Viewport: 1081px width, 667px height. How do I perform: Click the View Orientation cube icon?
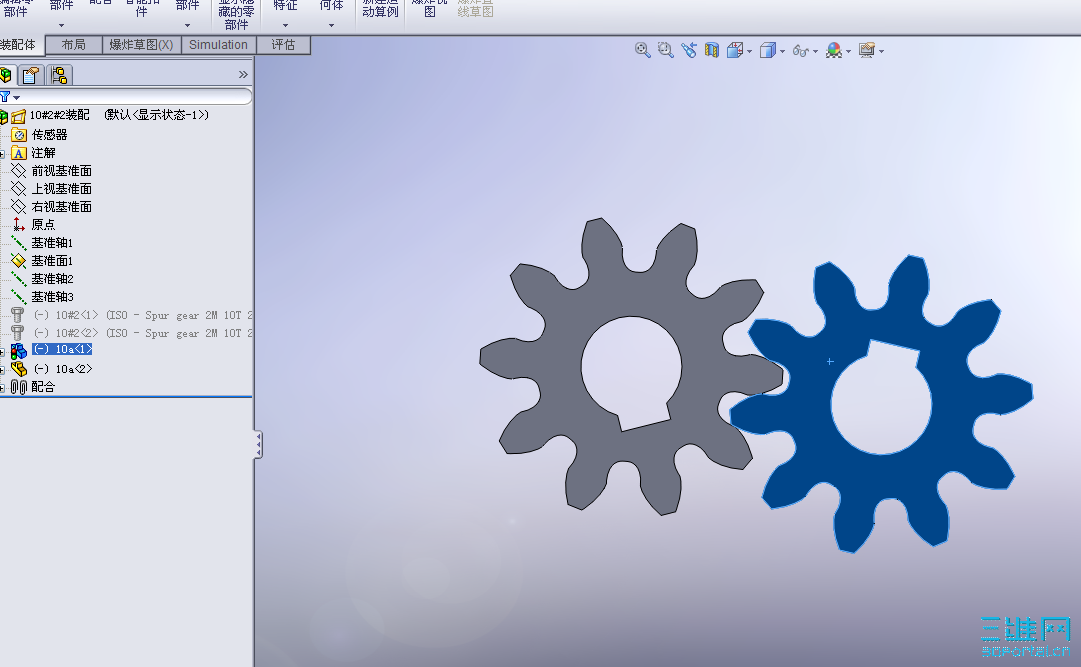(x=734, y=50)
